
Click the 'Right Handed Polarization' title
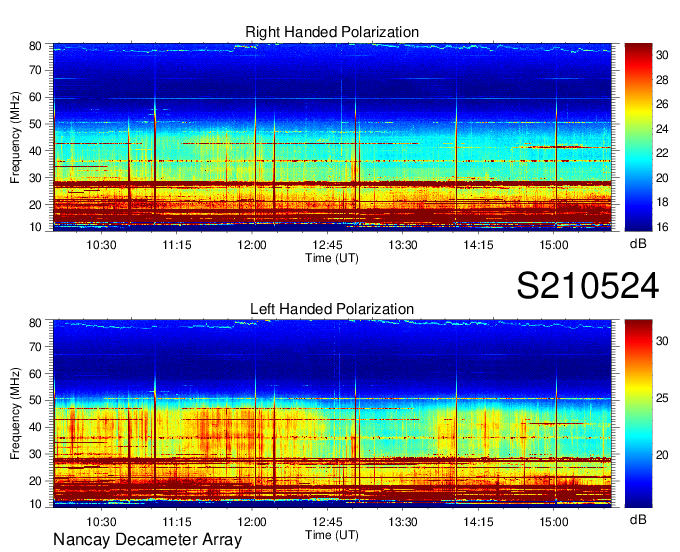[x=332, y=32]
